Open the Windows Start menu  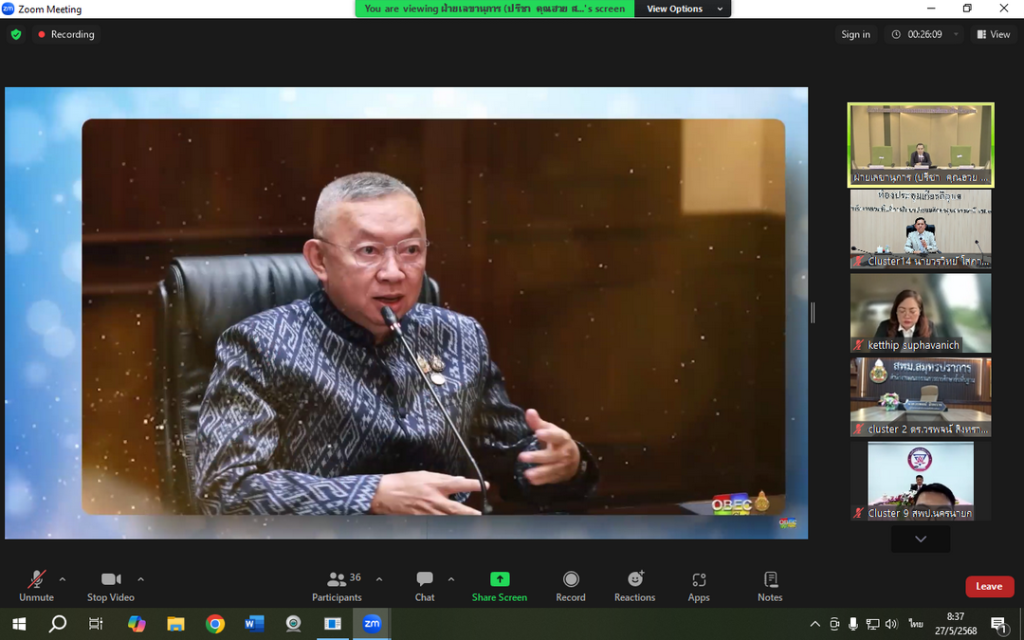(19, 624)
